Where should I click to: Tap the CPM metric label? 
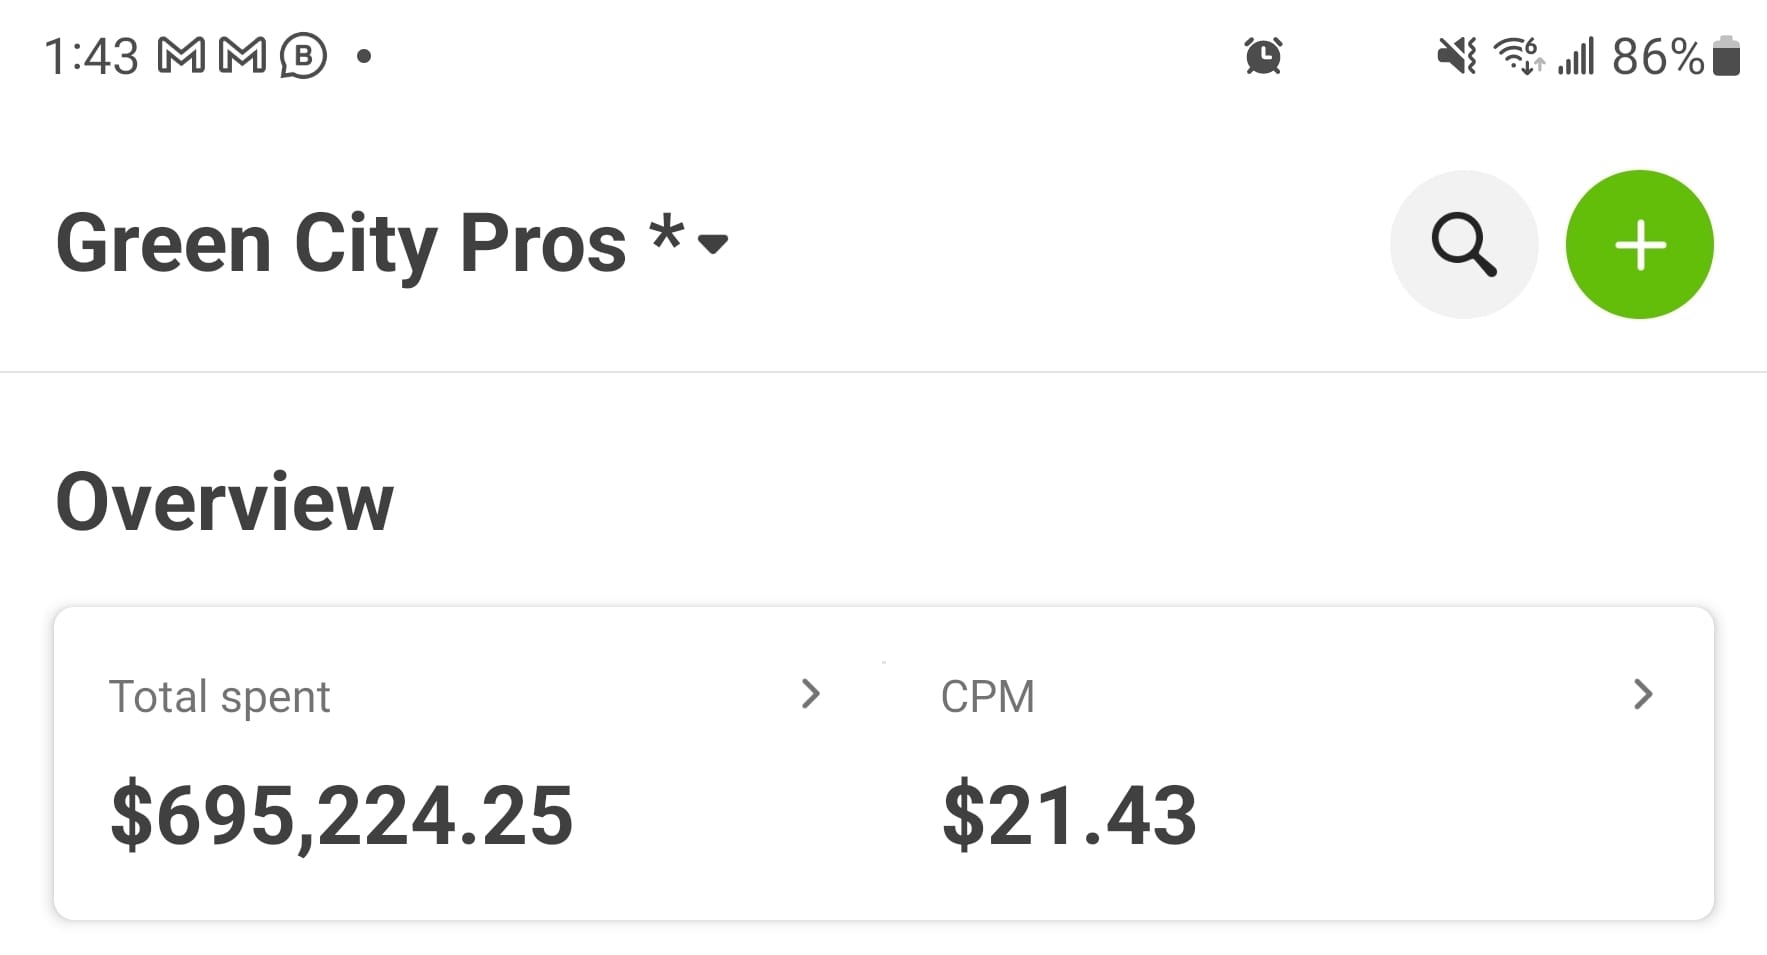pos(987,697)
